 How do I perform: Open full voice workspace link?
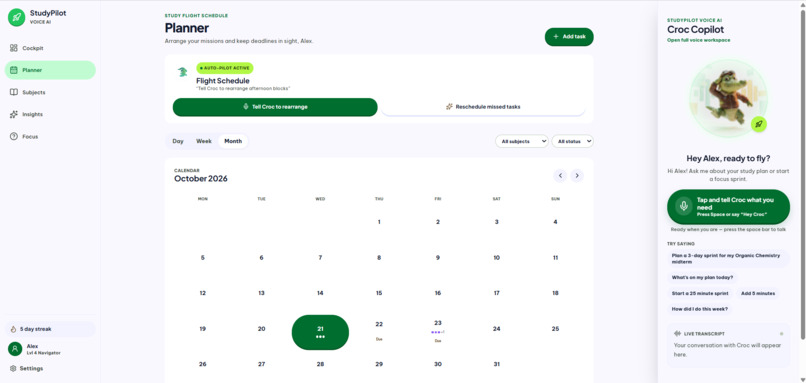click(x=699, y=40)
